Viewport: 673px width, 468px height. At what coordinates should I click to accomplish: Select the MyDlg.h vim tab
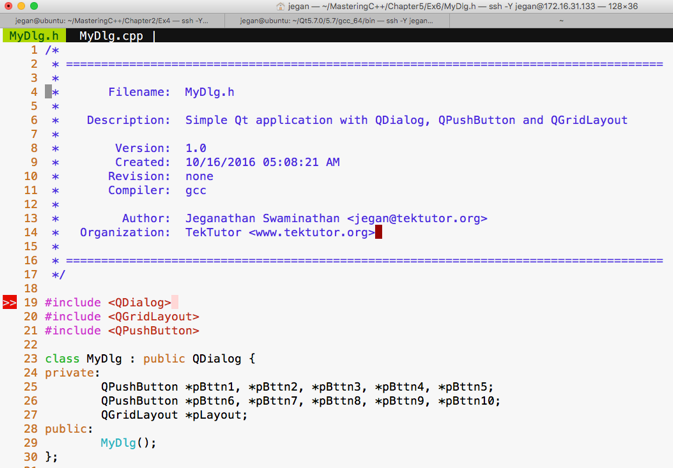(x=32, y=36)
